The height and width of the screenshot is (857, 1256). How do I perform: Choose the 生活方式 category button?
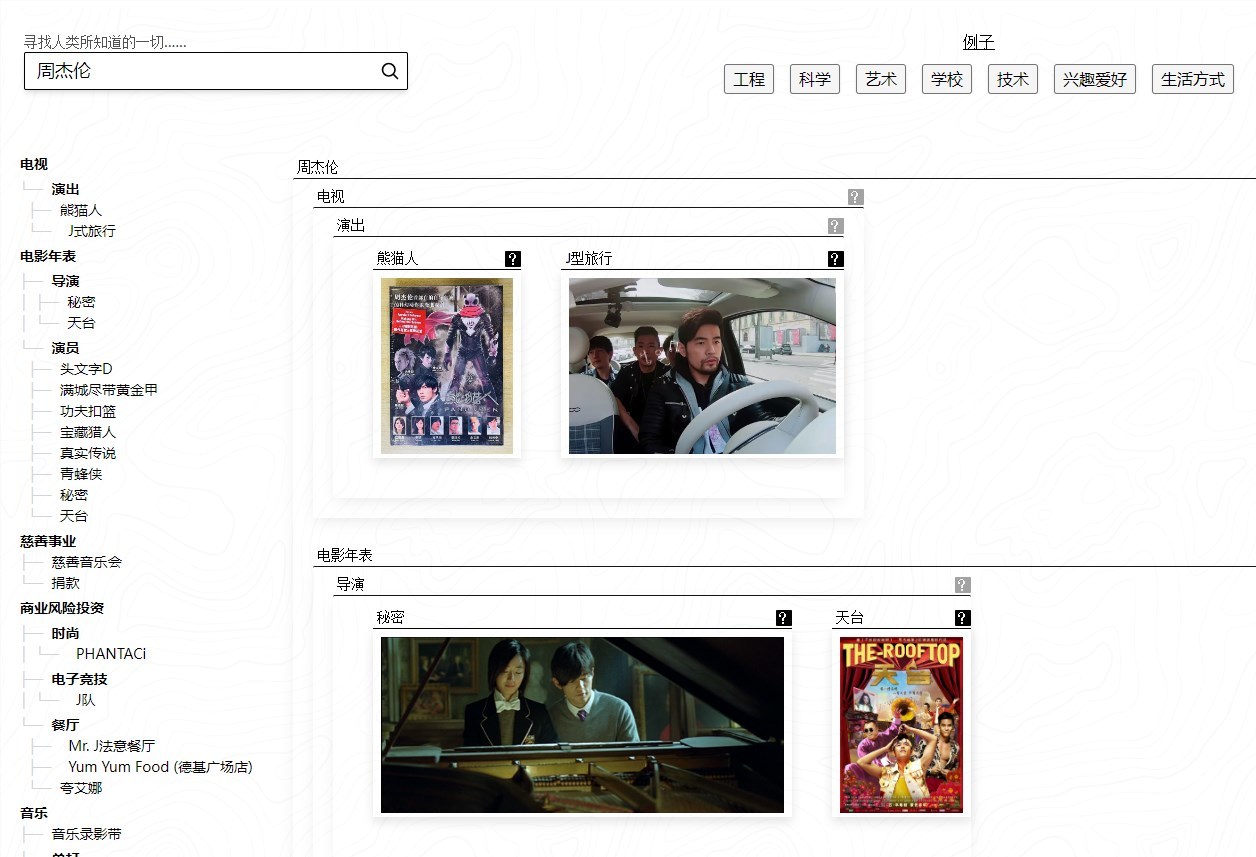click(x=1193, y=79)
